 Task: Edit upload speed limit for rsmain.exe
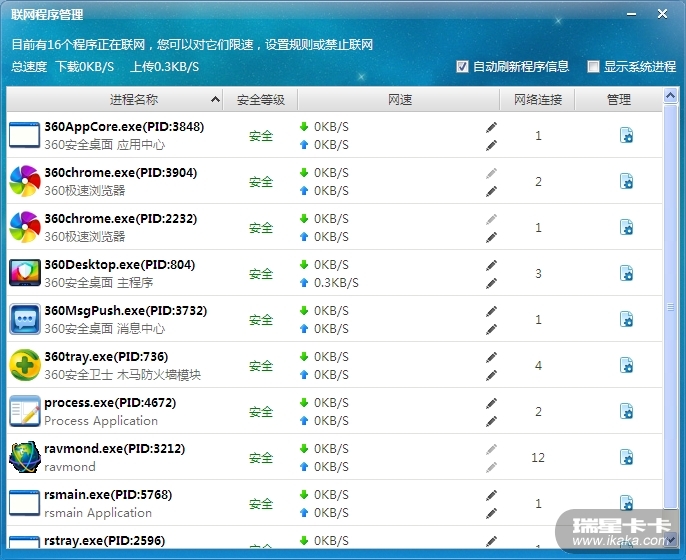[x=491, y=513]
